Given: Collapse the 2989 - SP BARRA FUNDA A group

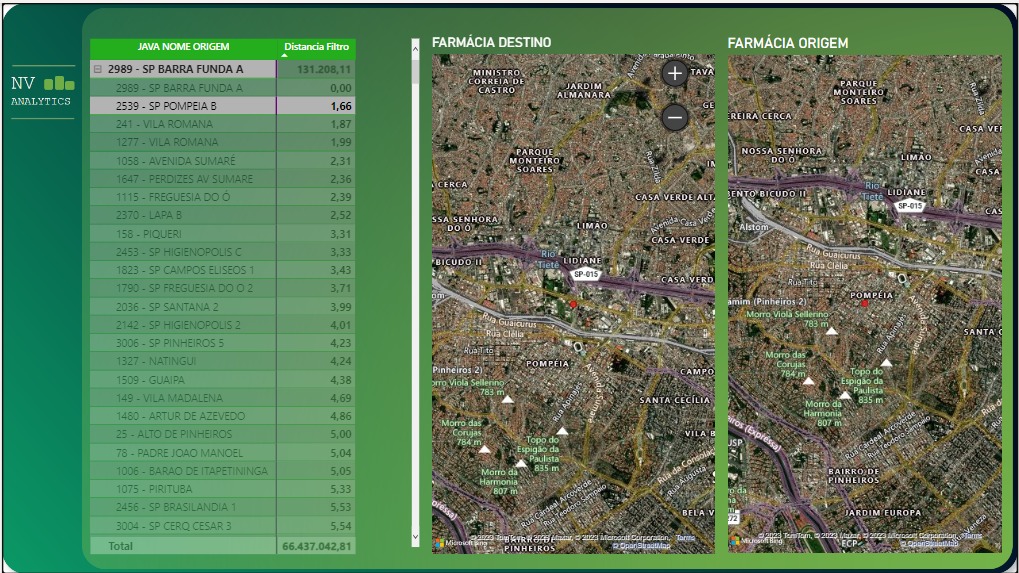Looking at the screenshot, I should tap(97, 69).
